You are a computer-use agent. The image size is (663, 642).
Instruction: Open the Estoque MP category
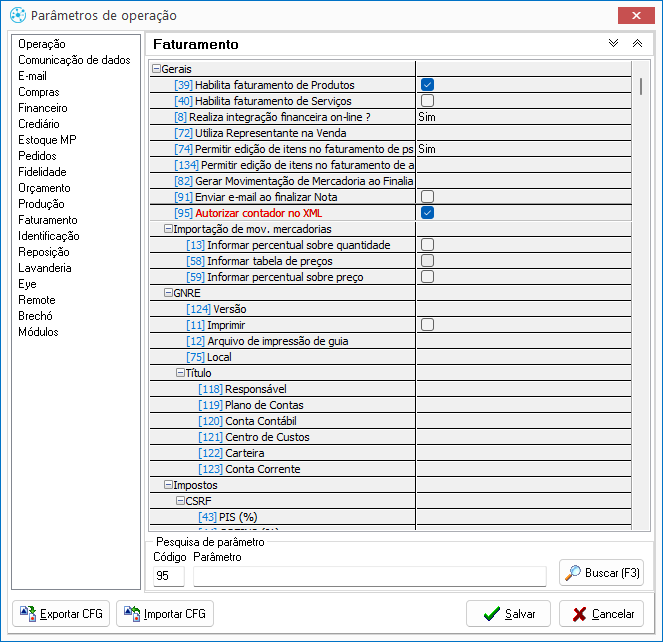pos(46,140)
